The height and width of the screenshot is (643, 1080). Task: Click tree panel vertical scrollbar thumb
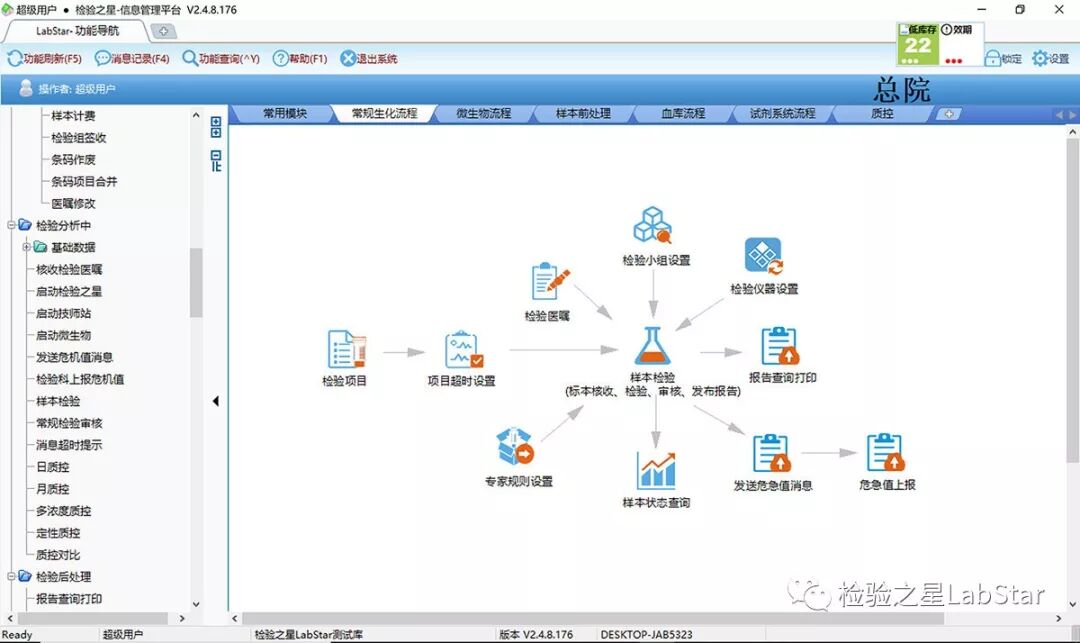click(x=196, y=282)
